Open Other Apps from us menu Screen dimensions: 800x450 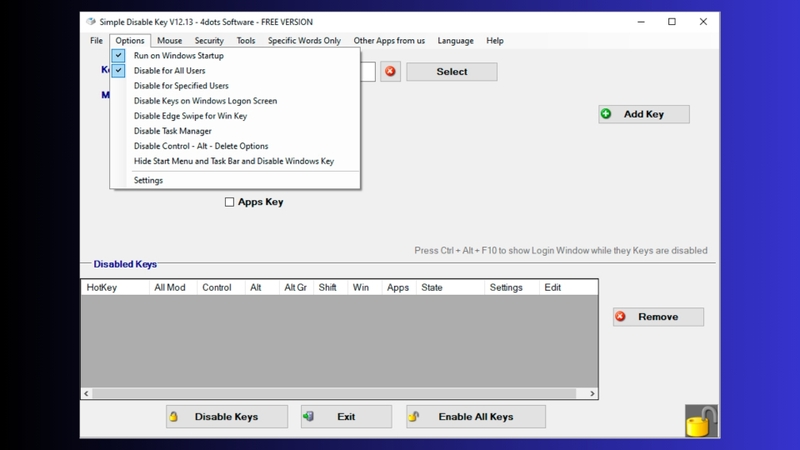click(x=389, y=40)
